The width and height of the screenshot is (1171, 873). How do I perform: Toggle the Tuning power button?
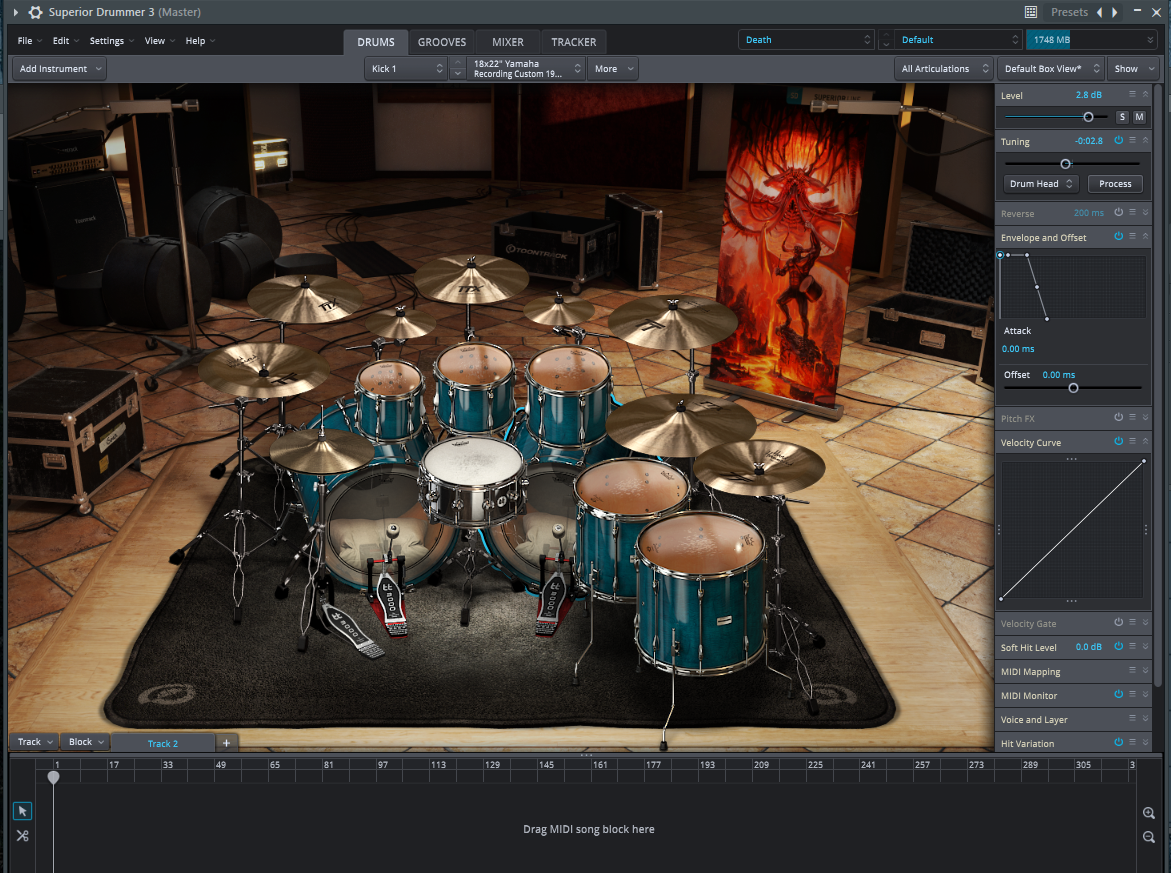[x=1118, y=141]
